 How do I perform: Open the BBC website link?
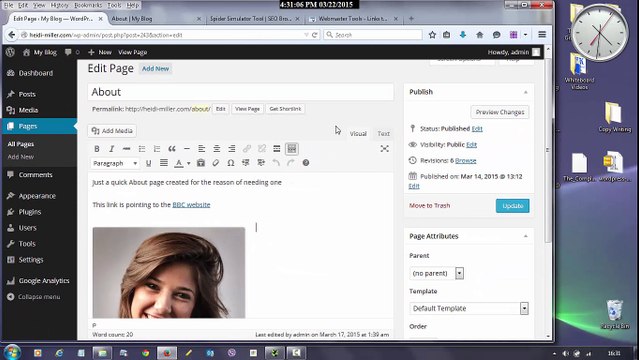tap(191, 205)
